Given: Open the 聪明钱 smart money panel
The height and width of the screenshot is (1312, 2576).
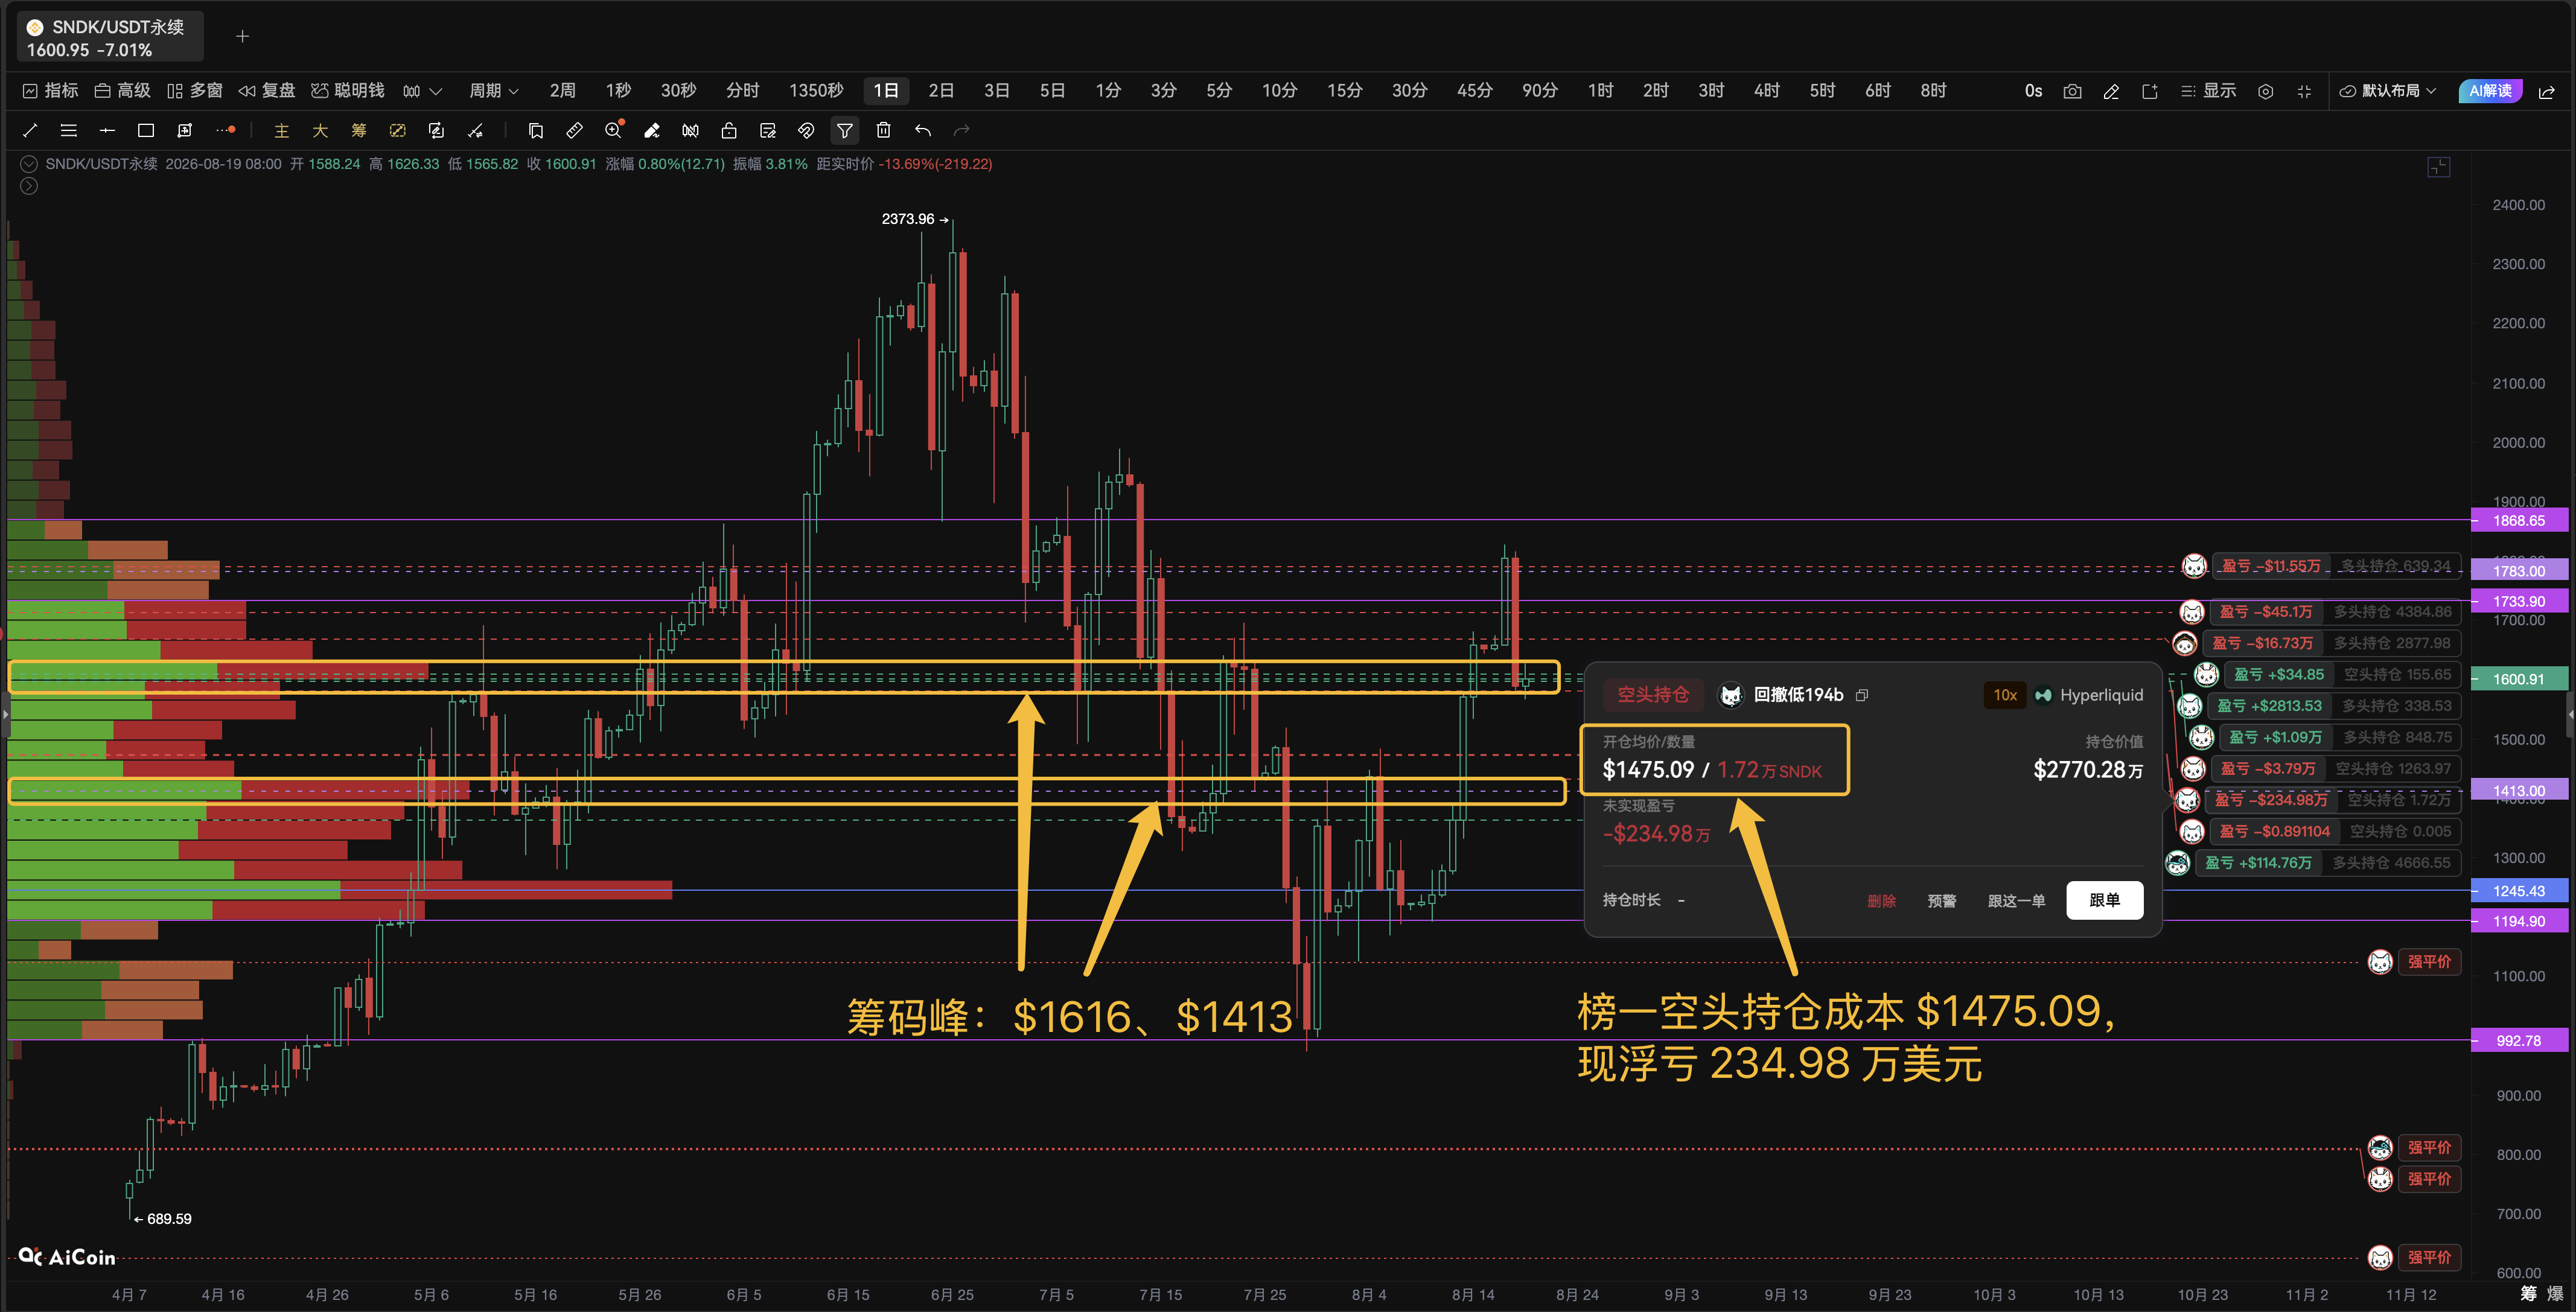Looking at the screenshot, I should [x=348, y=91].
